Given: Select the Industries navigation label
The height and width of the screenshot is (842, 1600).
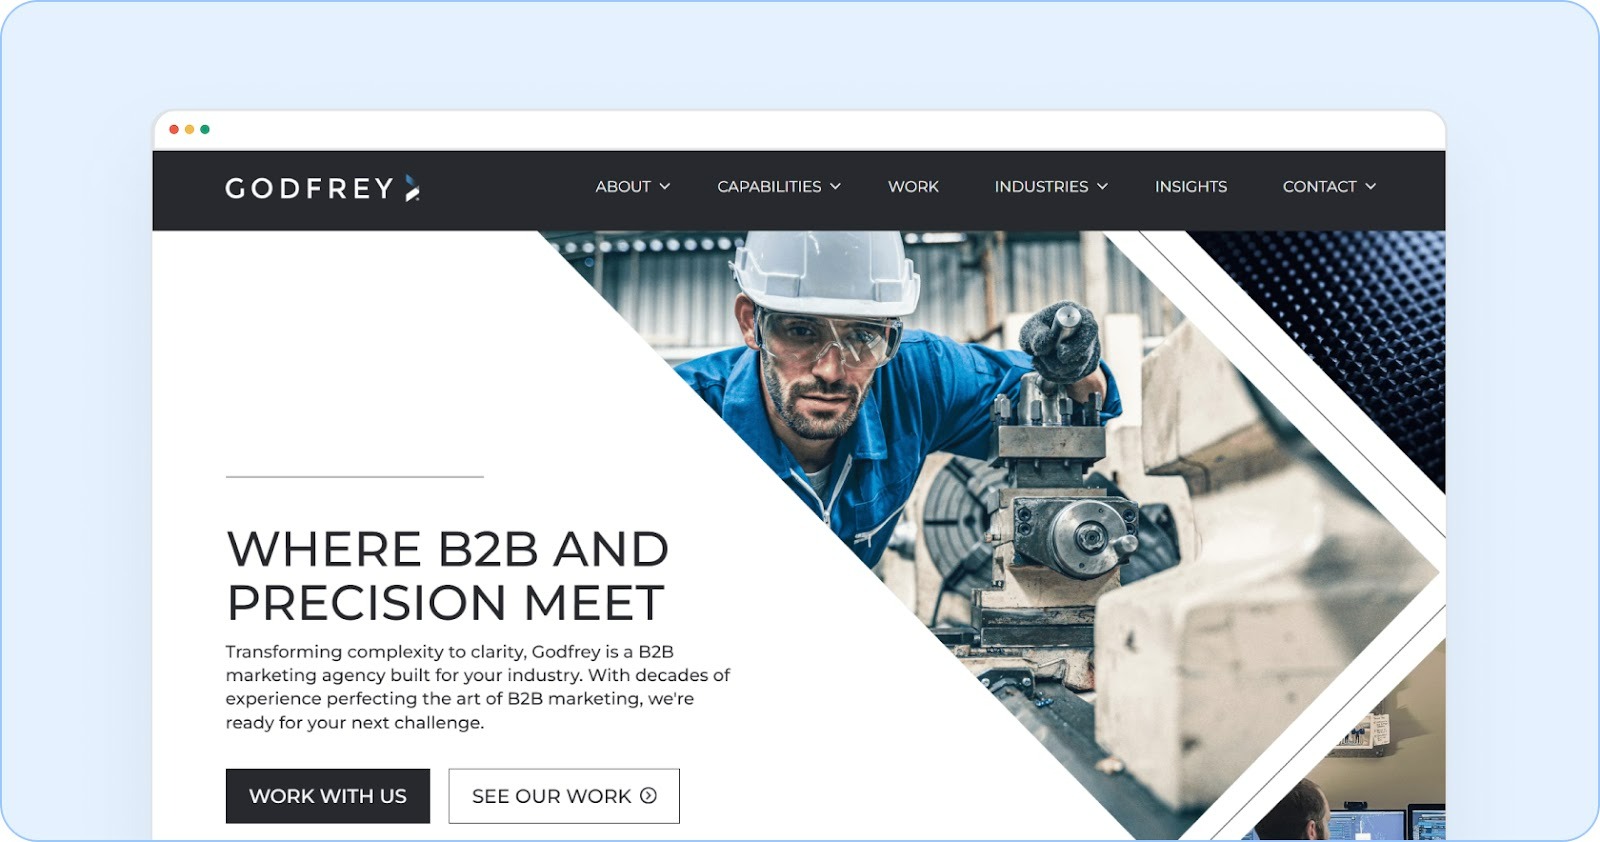Looking at the screenshot, I should [x=1041, y=186].
